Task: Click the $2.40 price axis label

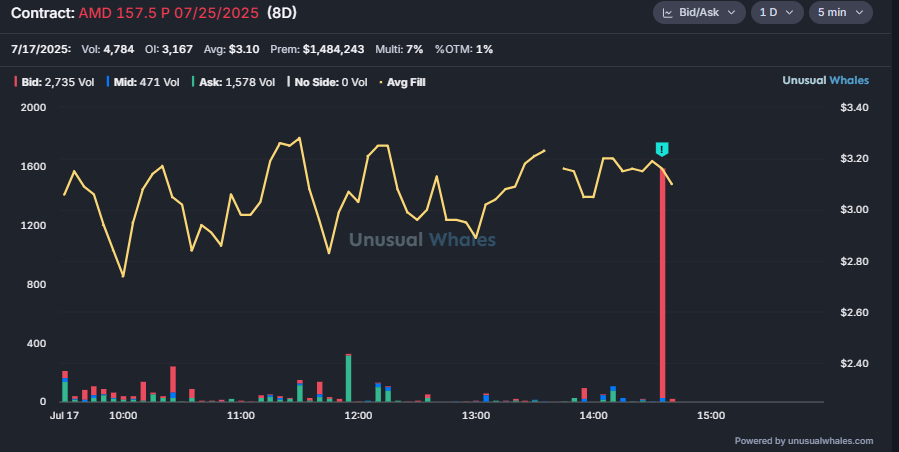Action: 854,363
